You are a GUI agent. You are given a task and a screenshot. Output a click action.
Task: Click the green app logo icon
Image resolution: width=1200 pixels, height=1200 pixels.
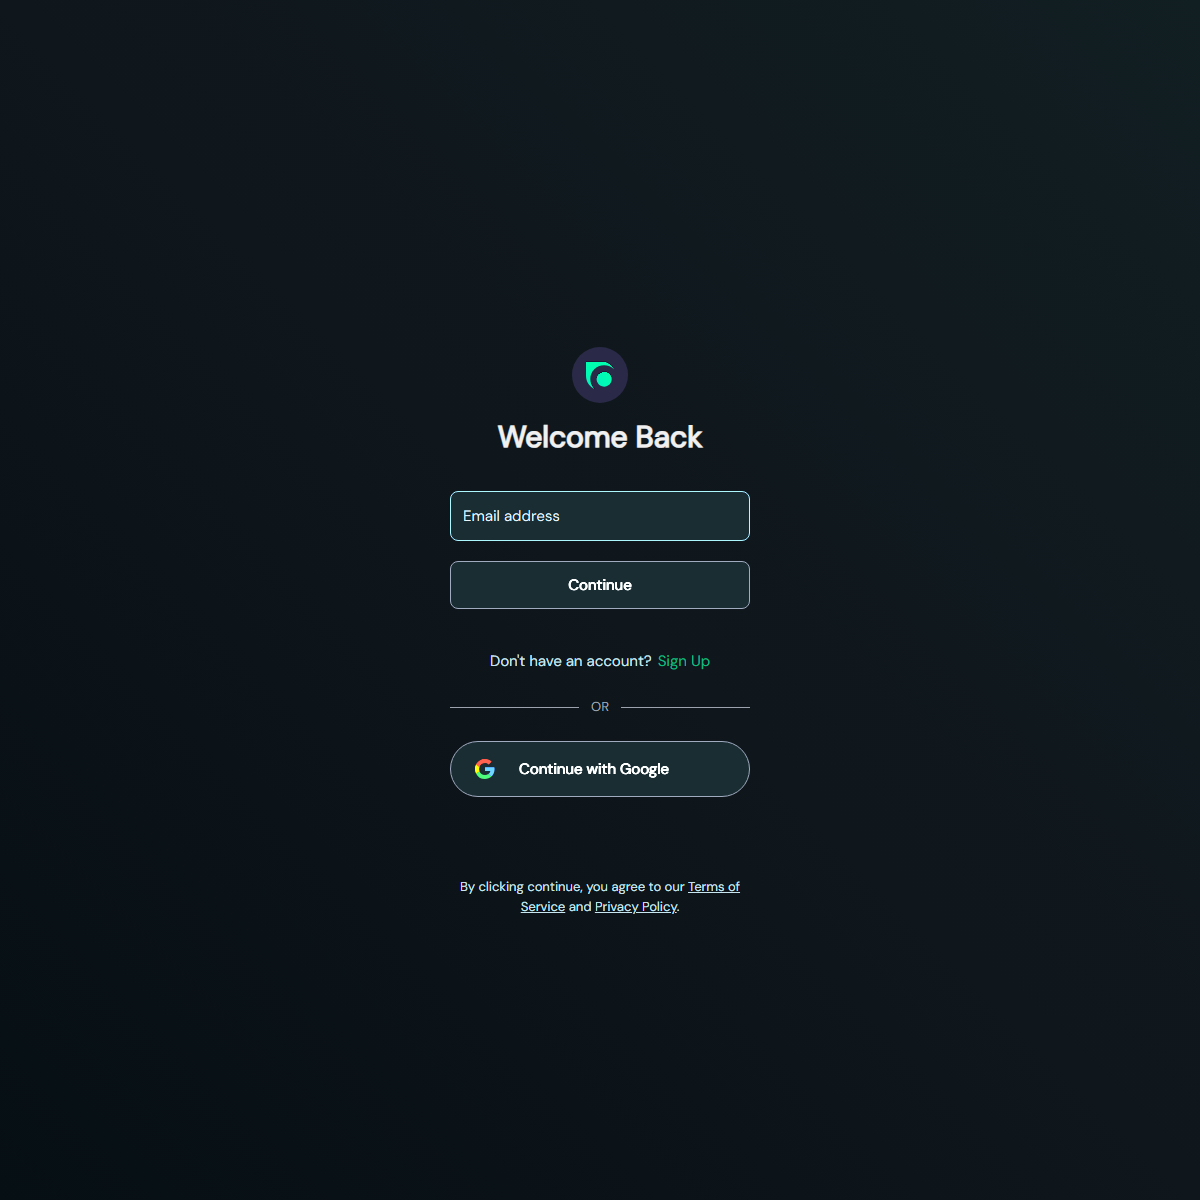[600, 375]
